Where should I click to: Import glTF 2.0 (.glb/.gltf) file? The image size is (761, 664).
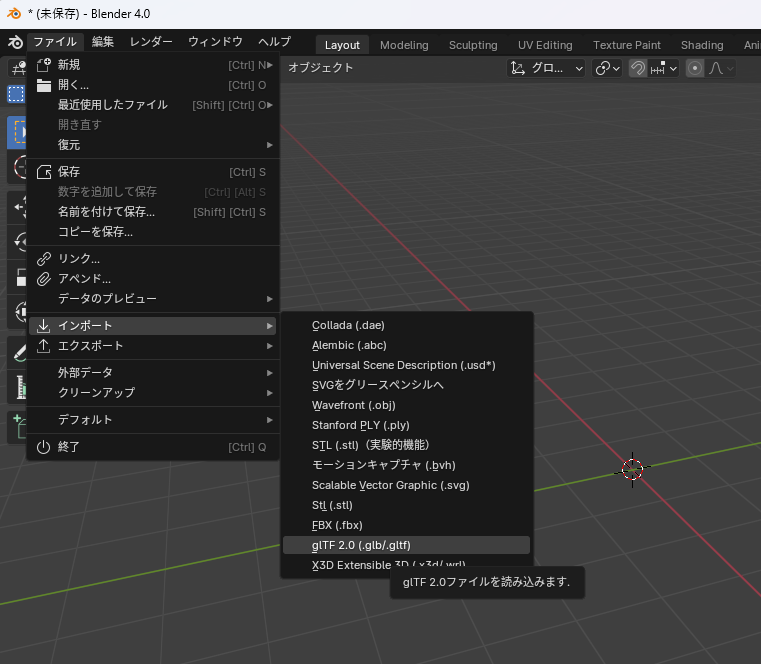[406, 545]
